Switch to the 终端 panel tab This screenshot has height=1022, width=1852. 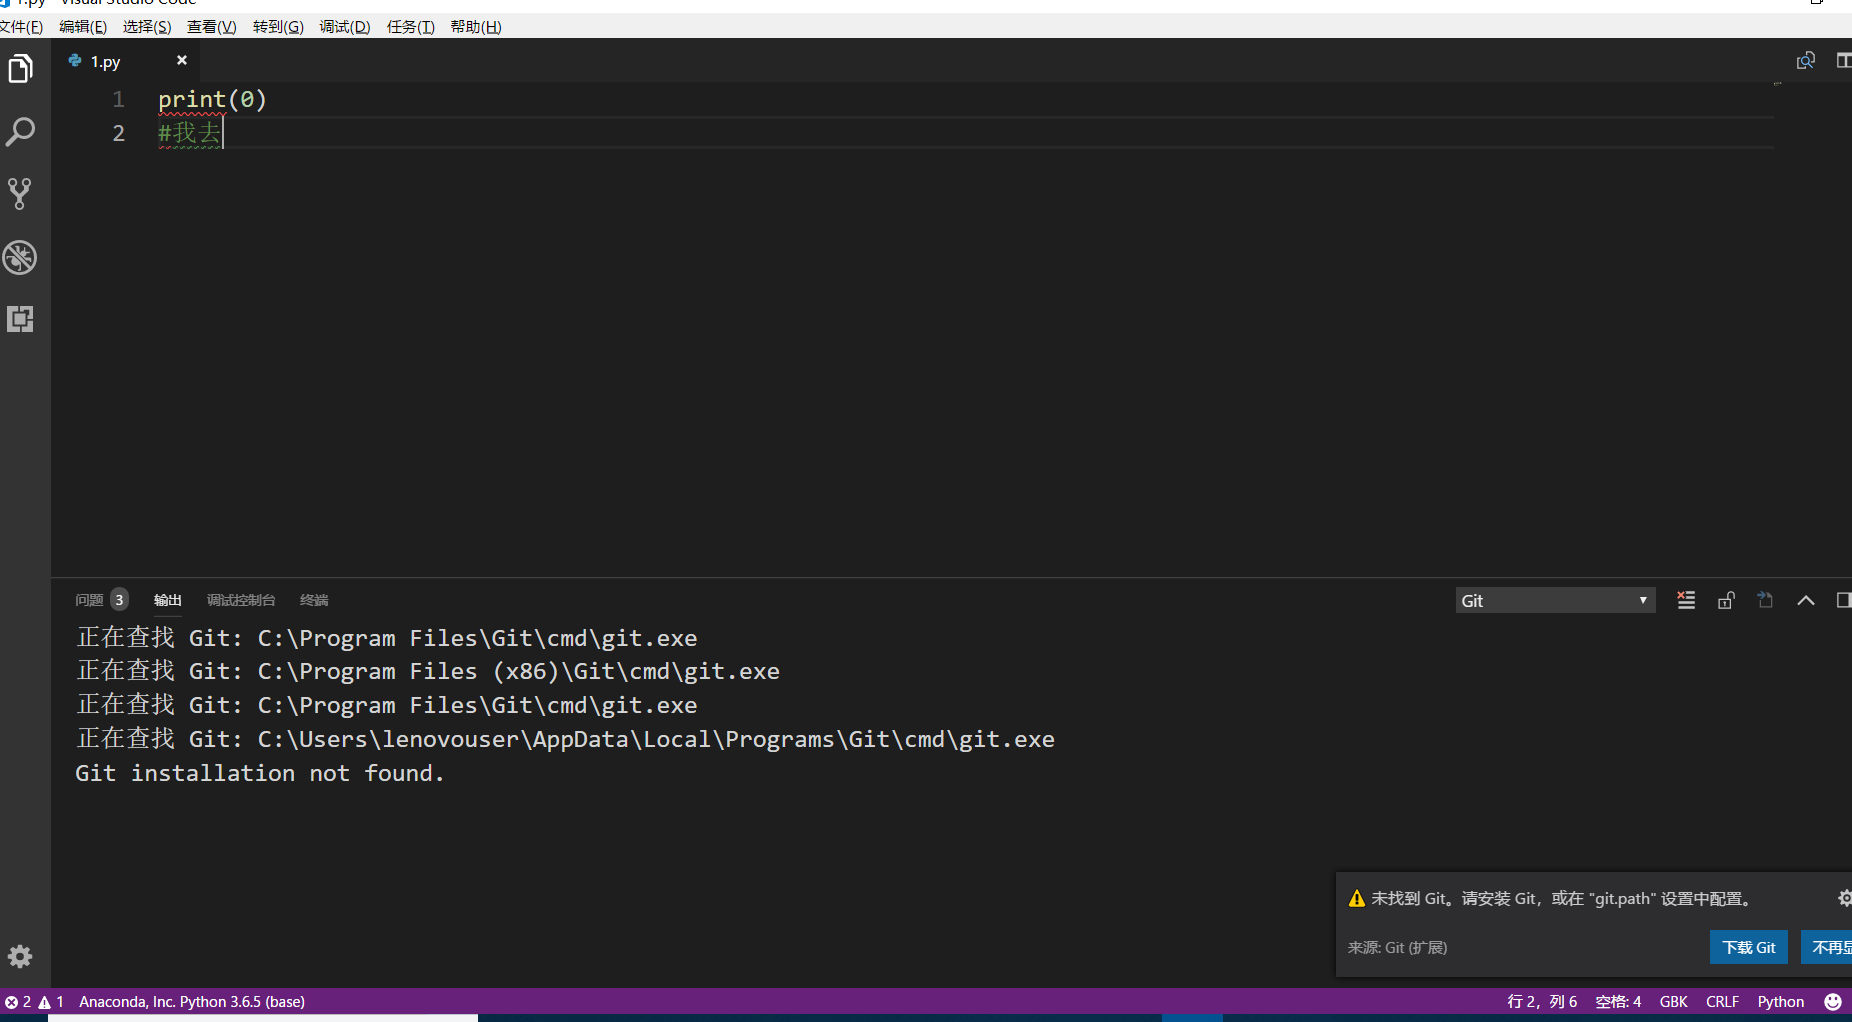pyautogui.click(x=314, y=600)
